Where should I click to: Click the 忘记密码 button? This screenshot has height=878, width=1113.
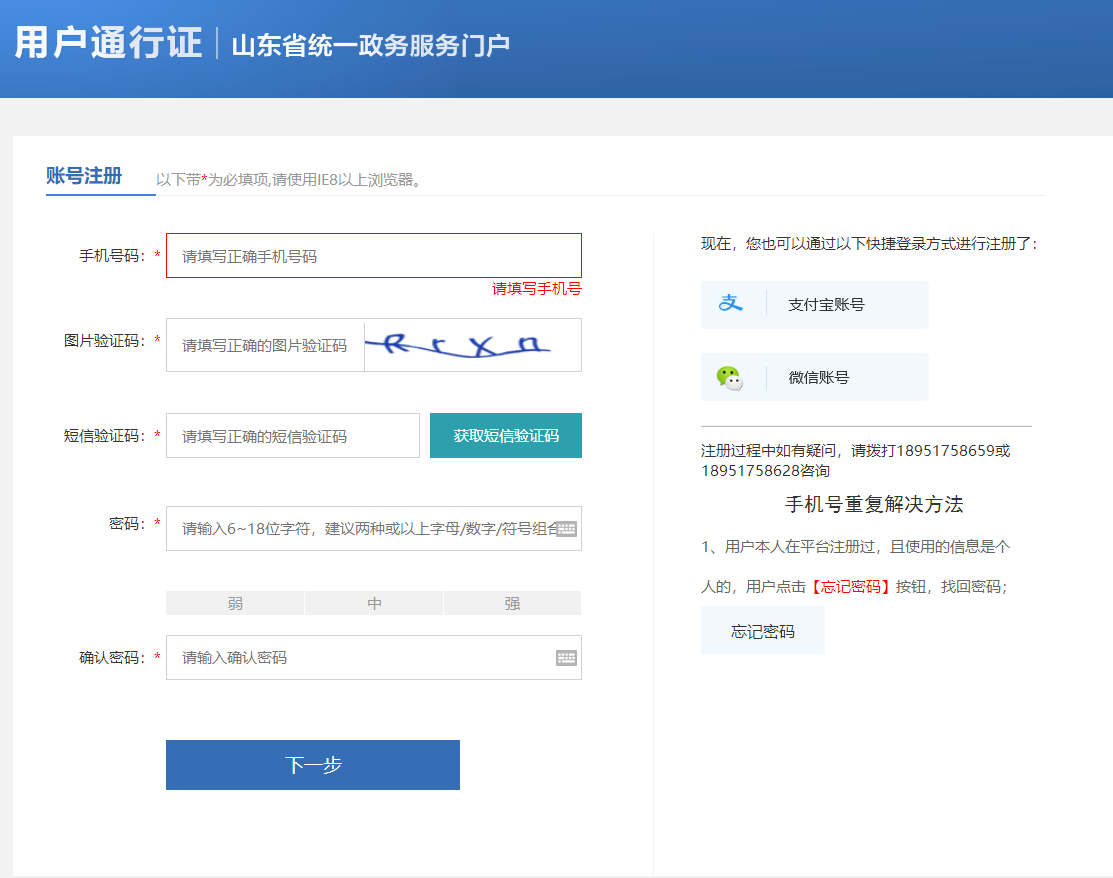762,630
